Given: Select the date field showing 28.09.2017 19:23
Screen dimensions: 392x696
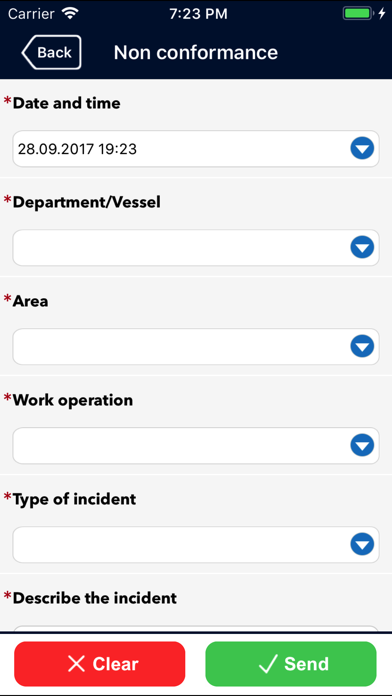Looking at the screenshot, I should point(196,149).
